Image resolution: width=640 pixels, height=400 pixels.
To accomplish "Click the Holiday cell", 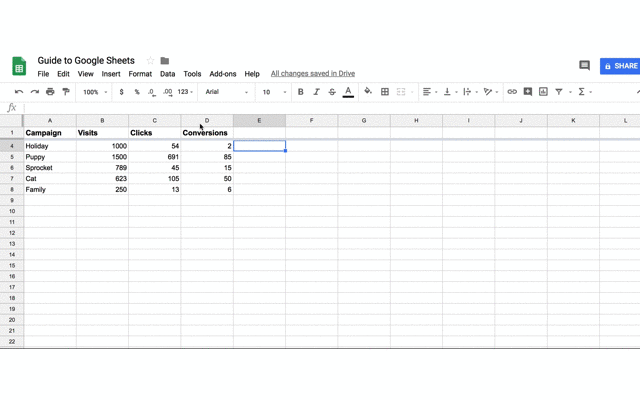I will tap(50, 146).
